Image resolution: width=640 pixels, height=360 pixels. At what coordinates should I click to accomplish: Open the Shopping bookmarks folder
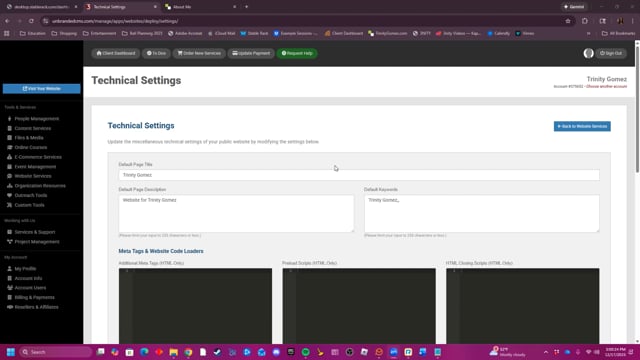(64, 33)
